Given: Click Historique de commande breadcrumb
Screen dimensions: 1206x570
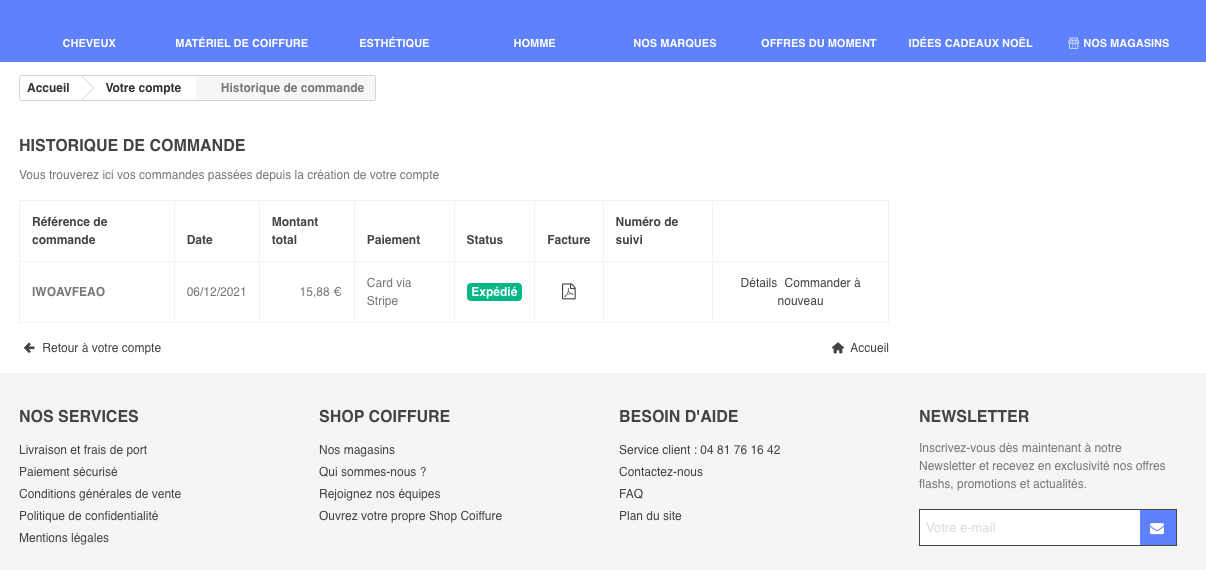Looking at the screenshot, I should (x=292, y=88).
